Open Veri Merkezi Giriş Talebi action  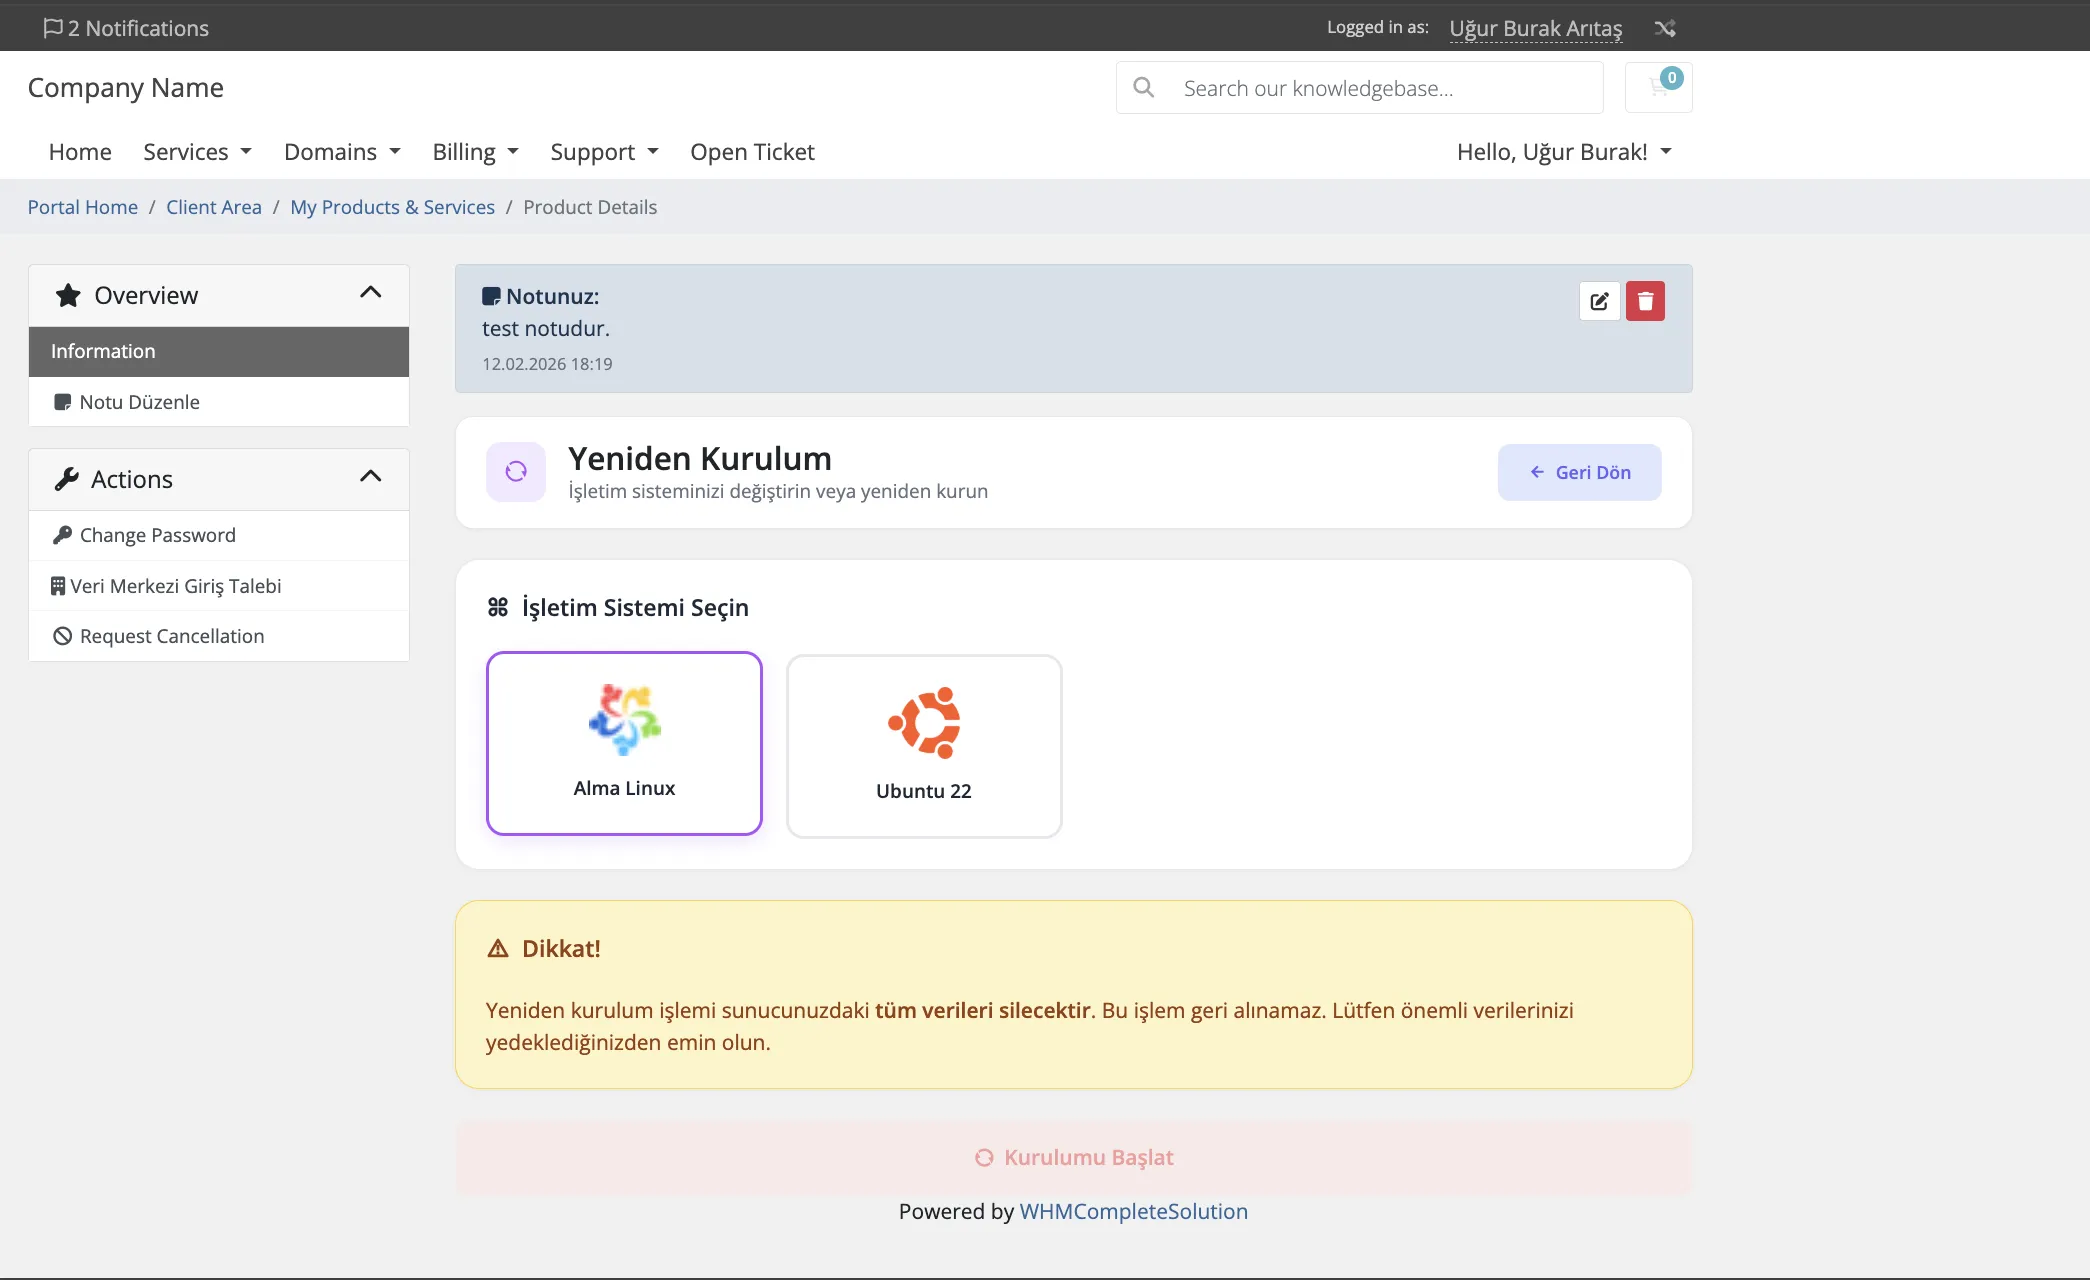219,586
